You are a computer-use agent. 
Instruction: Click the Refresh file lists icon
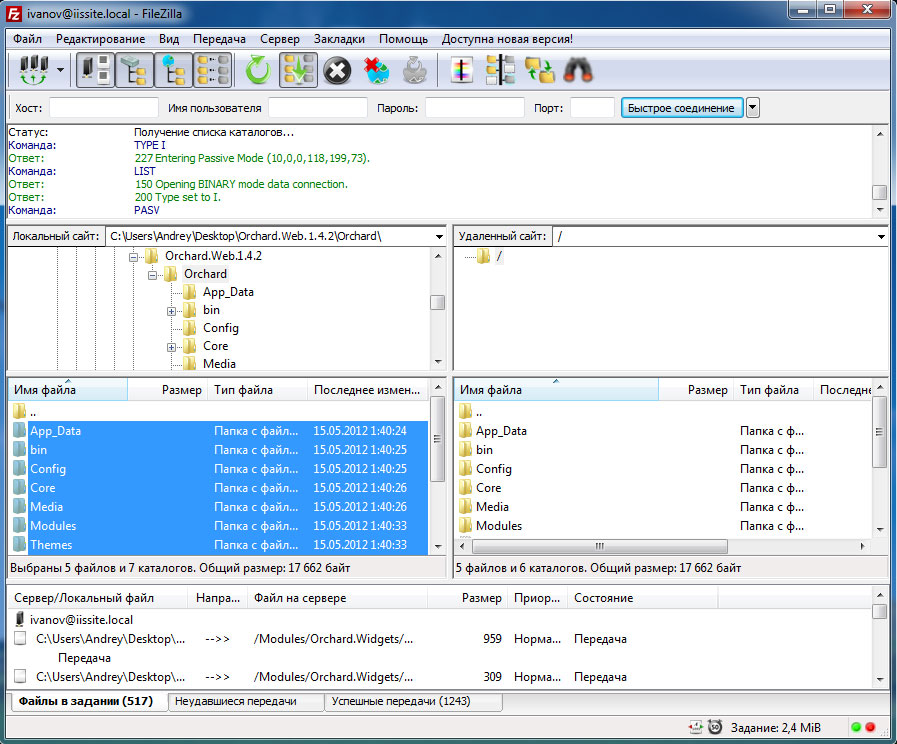(259, 70)
